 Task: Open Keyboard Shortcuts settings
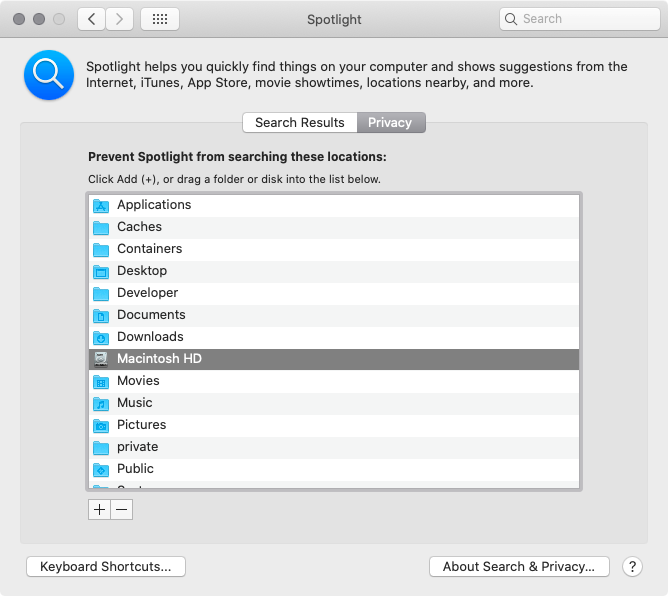(106, 567)
